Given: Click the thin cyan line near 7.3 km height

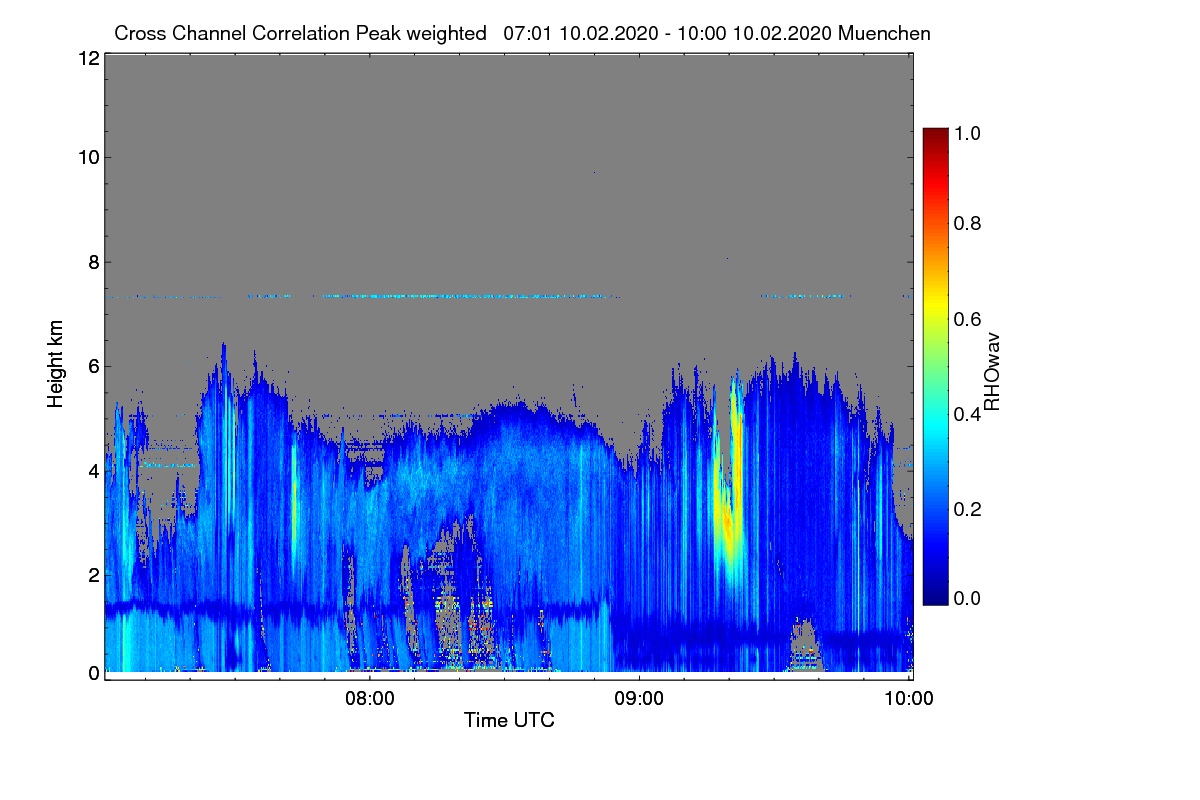Looking at the screenshot, I should 465,296.
